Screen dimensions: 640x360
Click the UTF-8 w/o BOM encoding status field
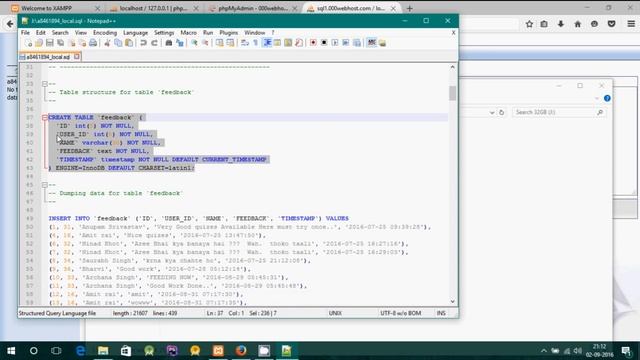click(x=400, y=313)
